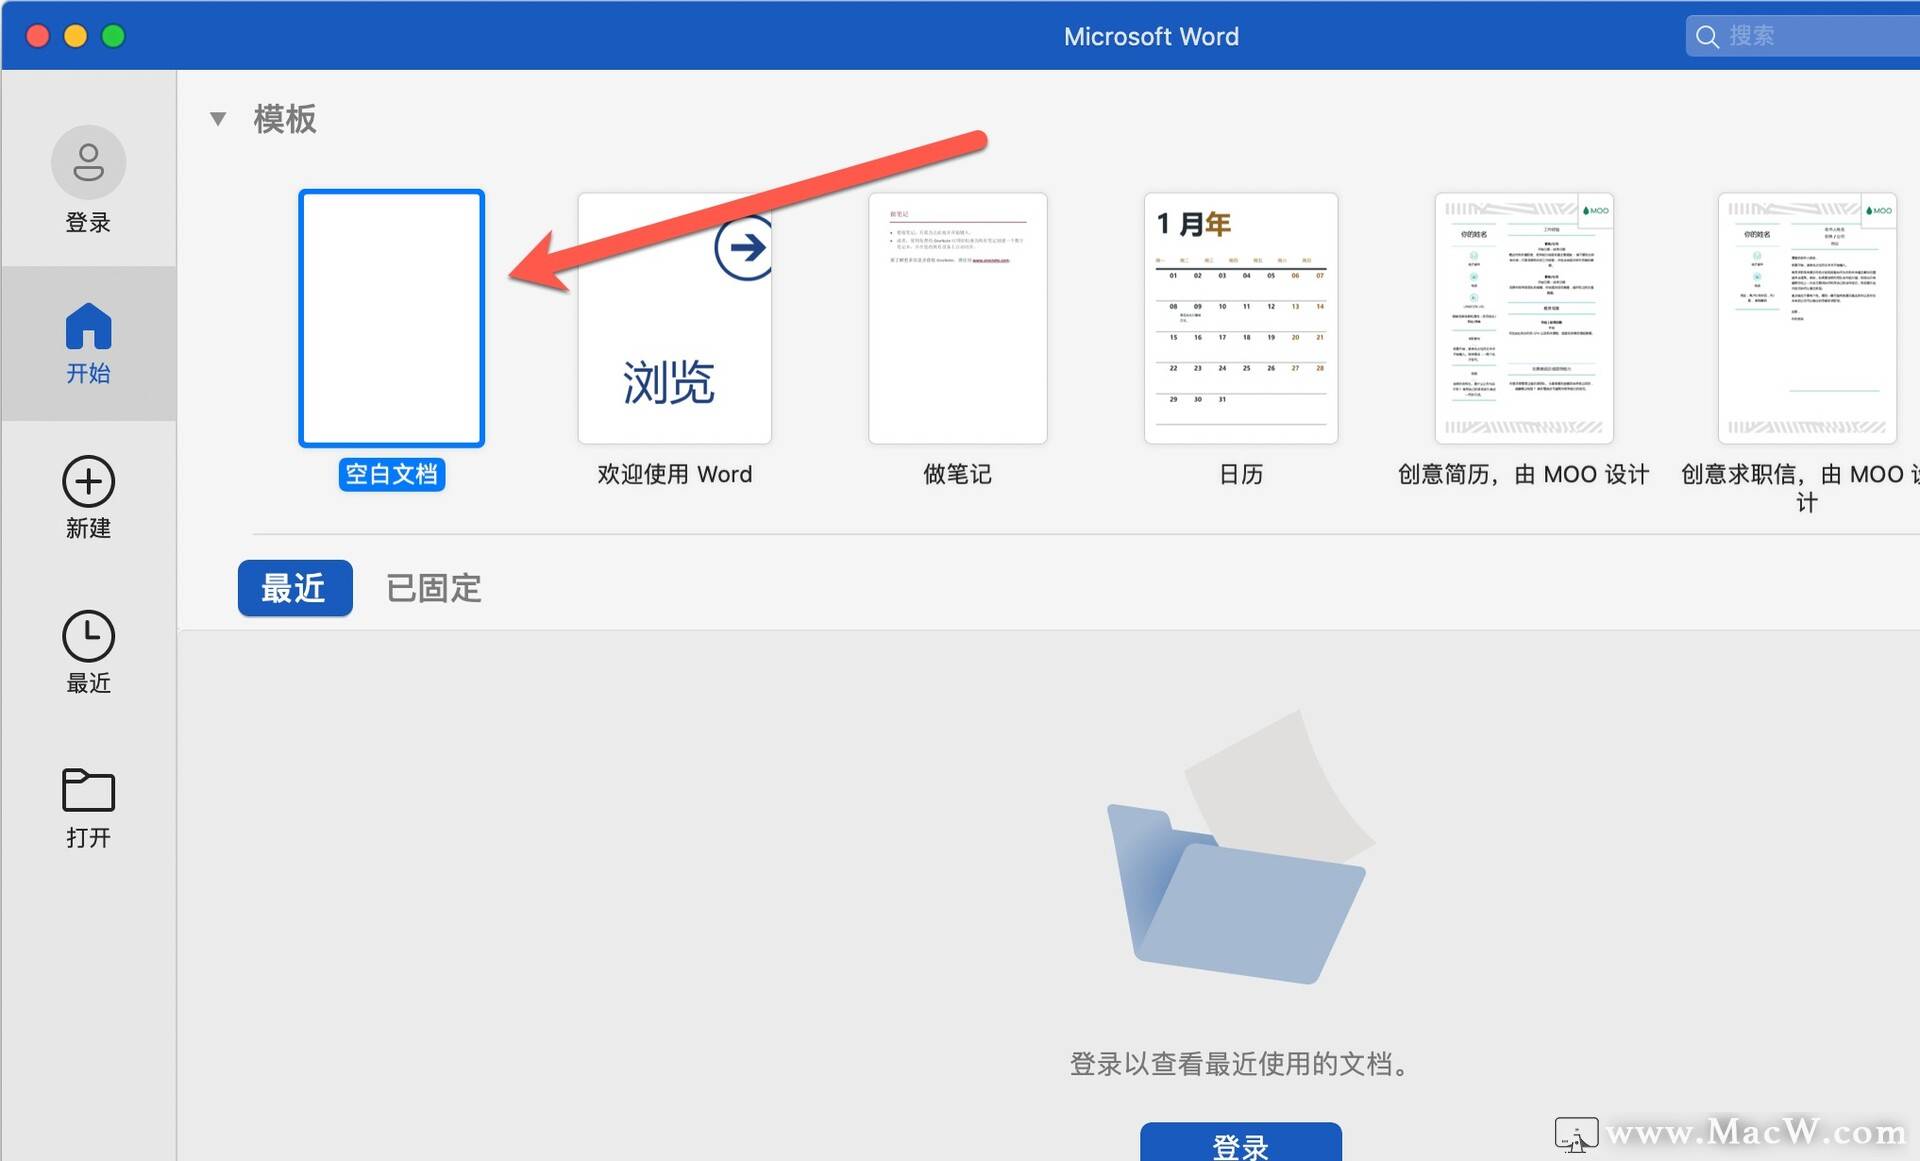Screen dimensions: 1920x1161
Task: Click the 新建 plus icon in sidebar
Action: tap(88, 481)
